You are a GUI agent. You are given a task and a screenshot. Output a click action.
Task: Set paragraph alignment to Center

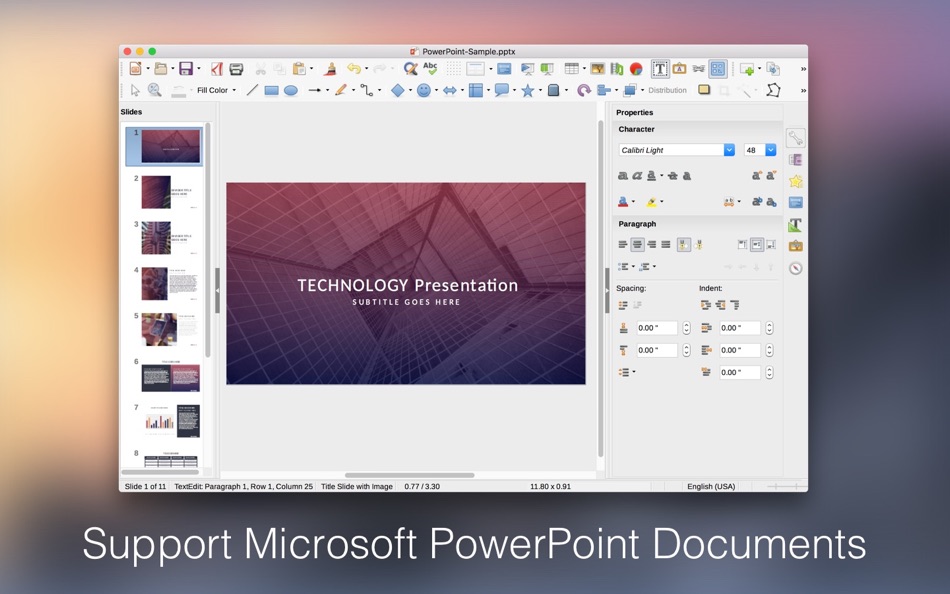click(x=637, y=245)
